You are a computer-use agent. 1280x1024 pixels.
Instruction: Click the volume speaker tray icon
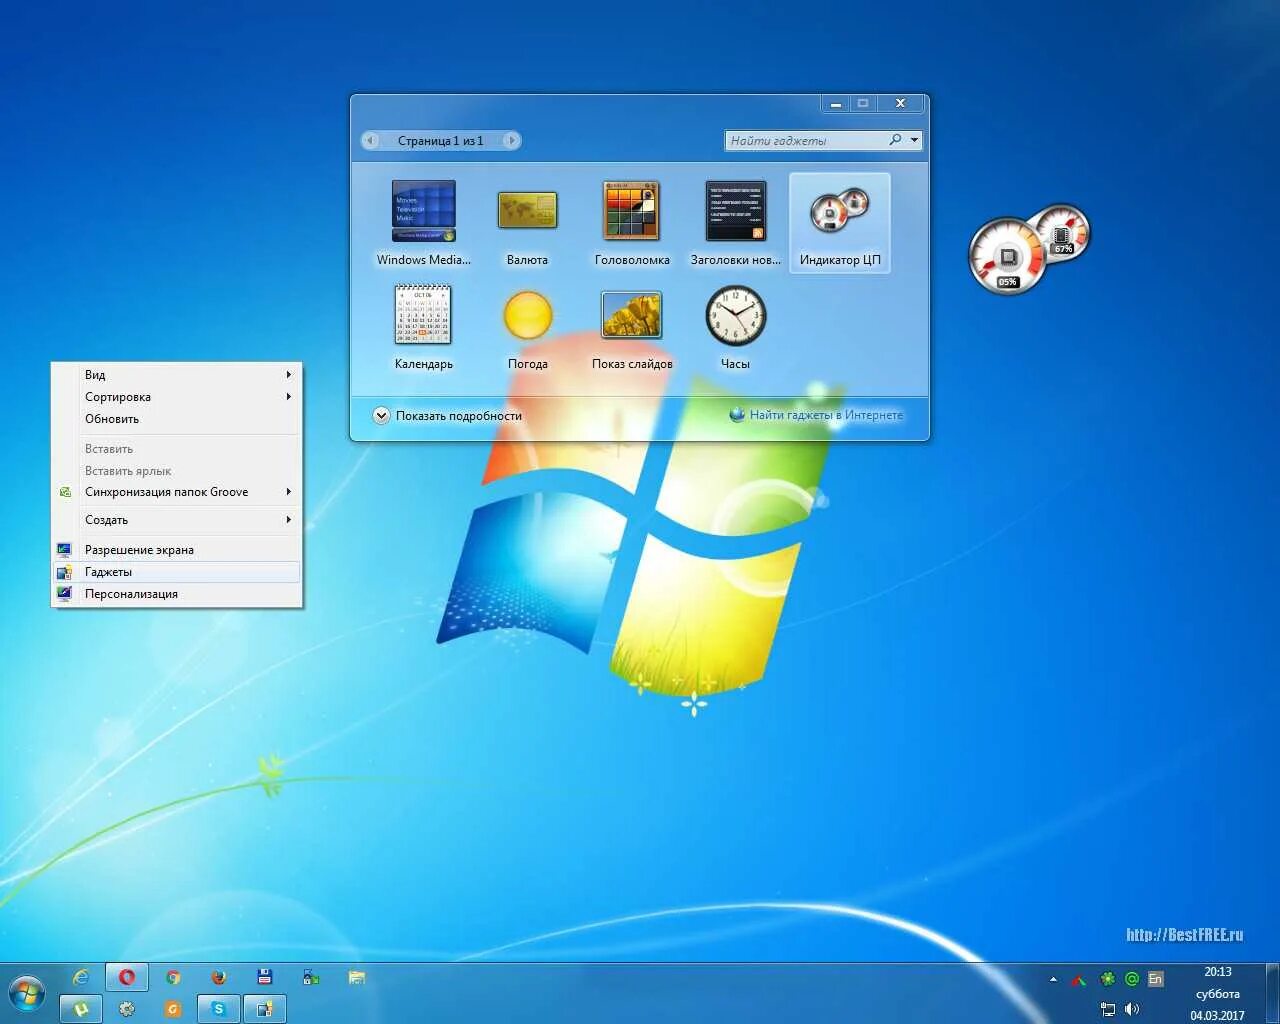point(1132,1009)
